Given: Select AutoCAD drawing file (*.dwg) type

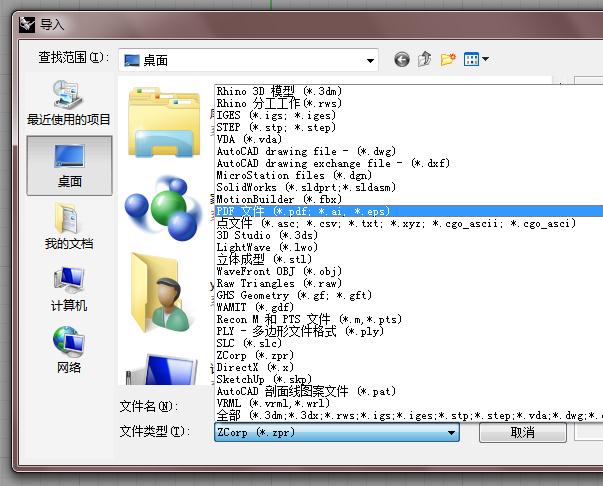Looking at the screenshot, I should coord(295,151).
